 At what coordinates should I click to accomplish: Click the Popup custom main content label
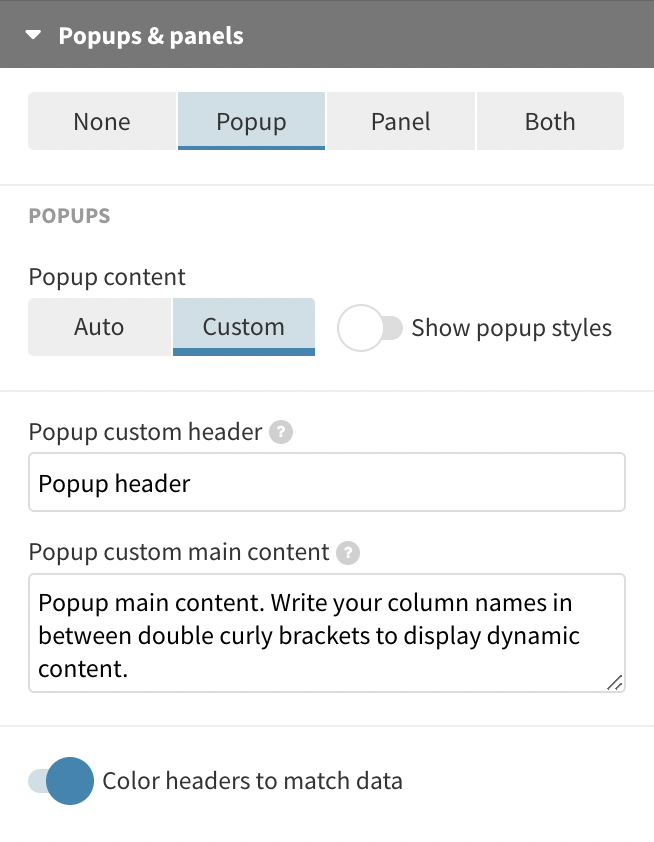tap(179, 552)
